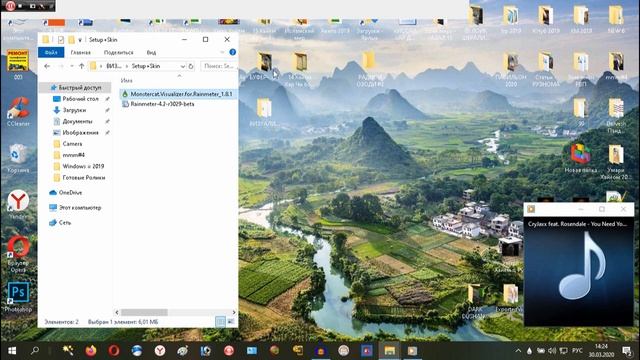This screenshot has height=360, width=640.
Task: Click the right arrow of Explorer horizontal scrollbar
Action: [x=234, y=312]
